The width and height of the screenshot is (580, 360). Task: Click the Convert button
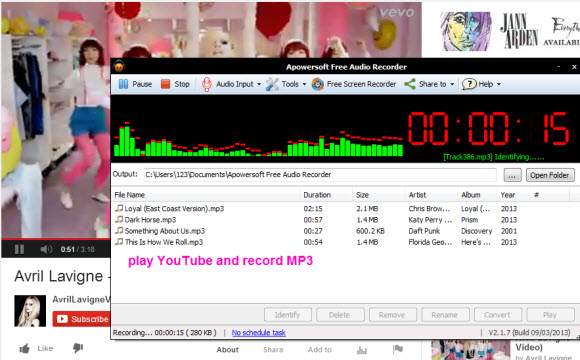point(498,315)
